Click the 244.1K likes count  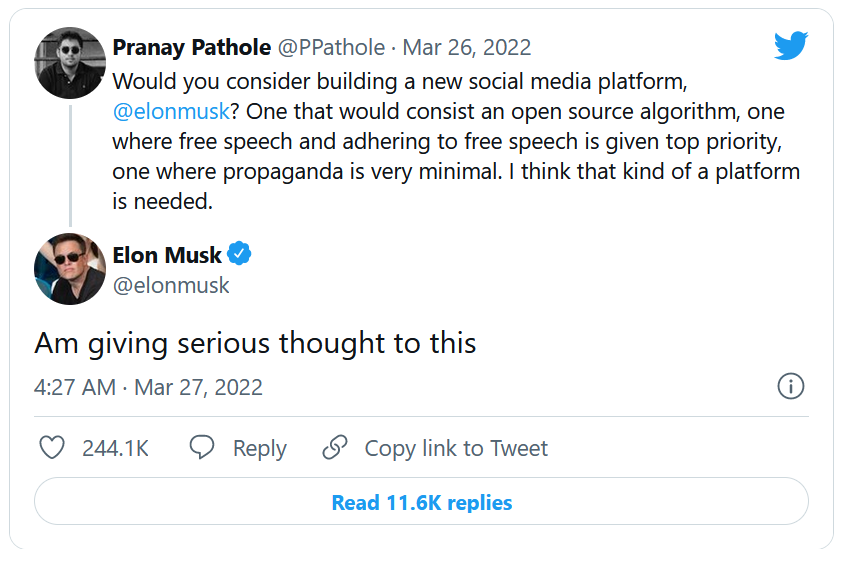point(115,448)
